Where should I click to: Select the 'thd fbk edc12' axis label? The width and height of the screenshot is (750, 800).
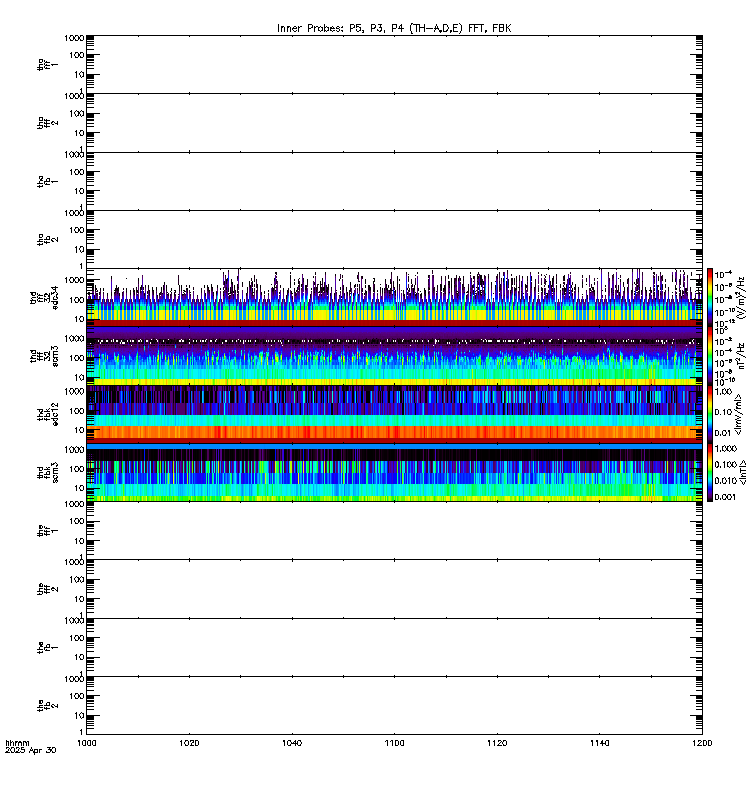tap(47, 414)
